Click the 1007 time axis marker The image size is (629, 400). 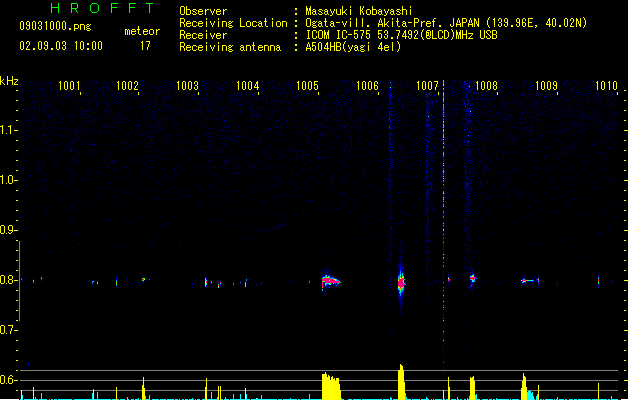[427, 86]
